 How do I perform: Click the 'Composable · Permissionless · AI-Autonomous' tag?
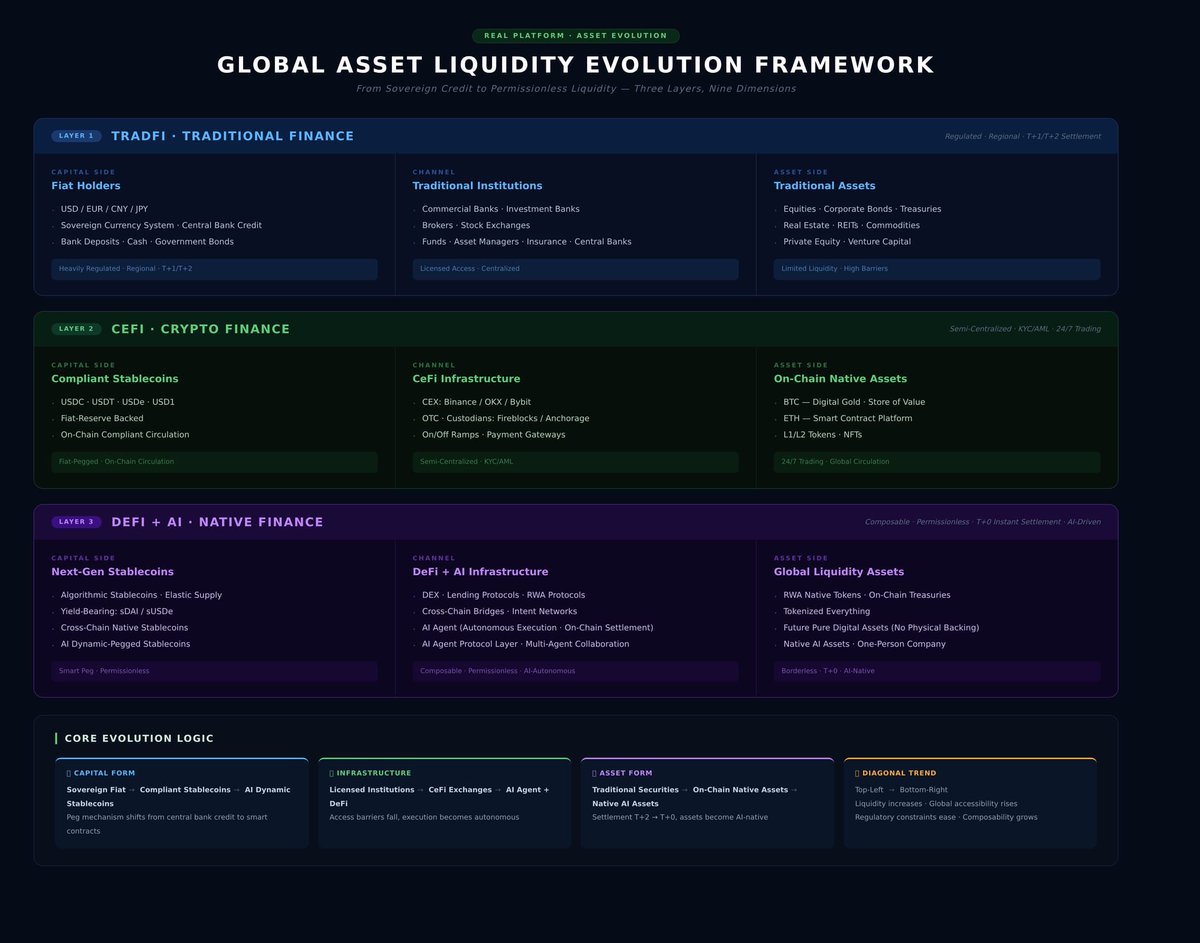[x=575, y=671]
